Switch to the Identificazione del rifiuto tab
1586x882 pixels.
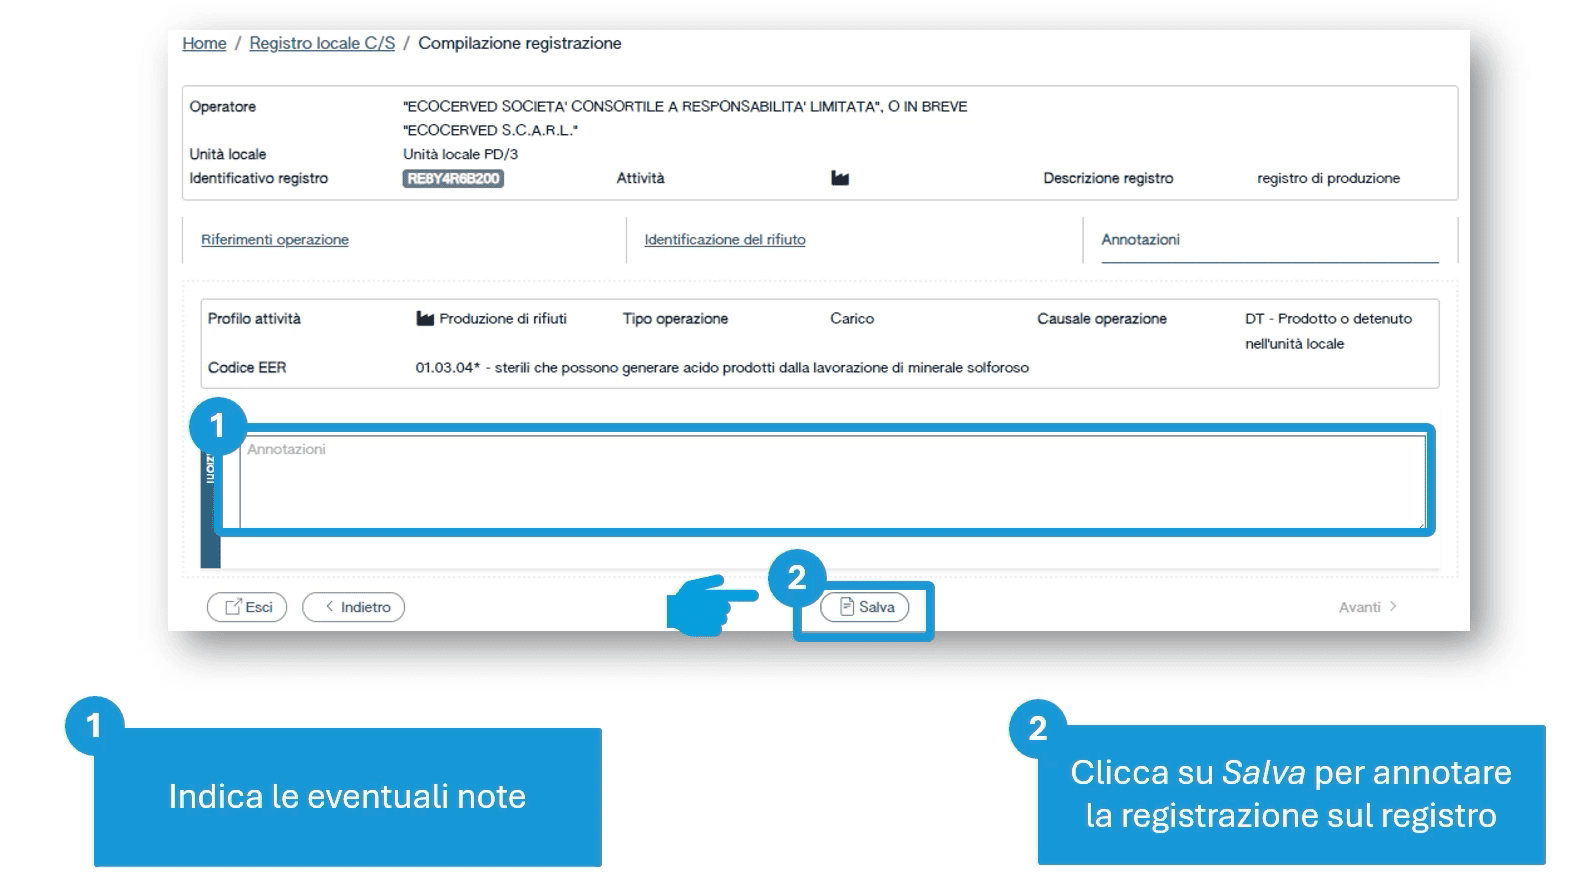click(x=725, y=240)
